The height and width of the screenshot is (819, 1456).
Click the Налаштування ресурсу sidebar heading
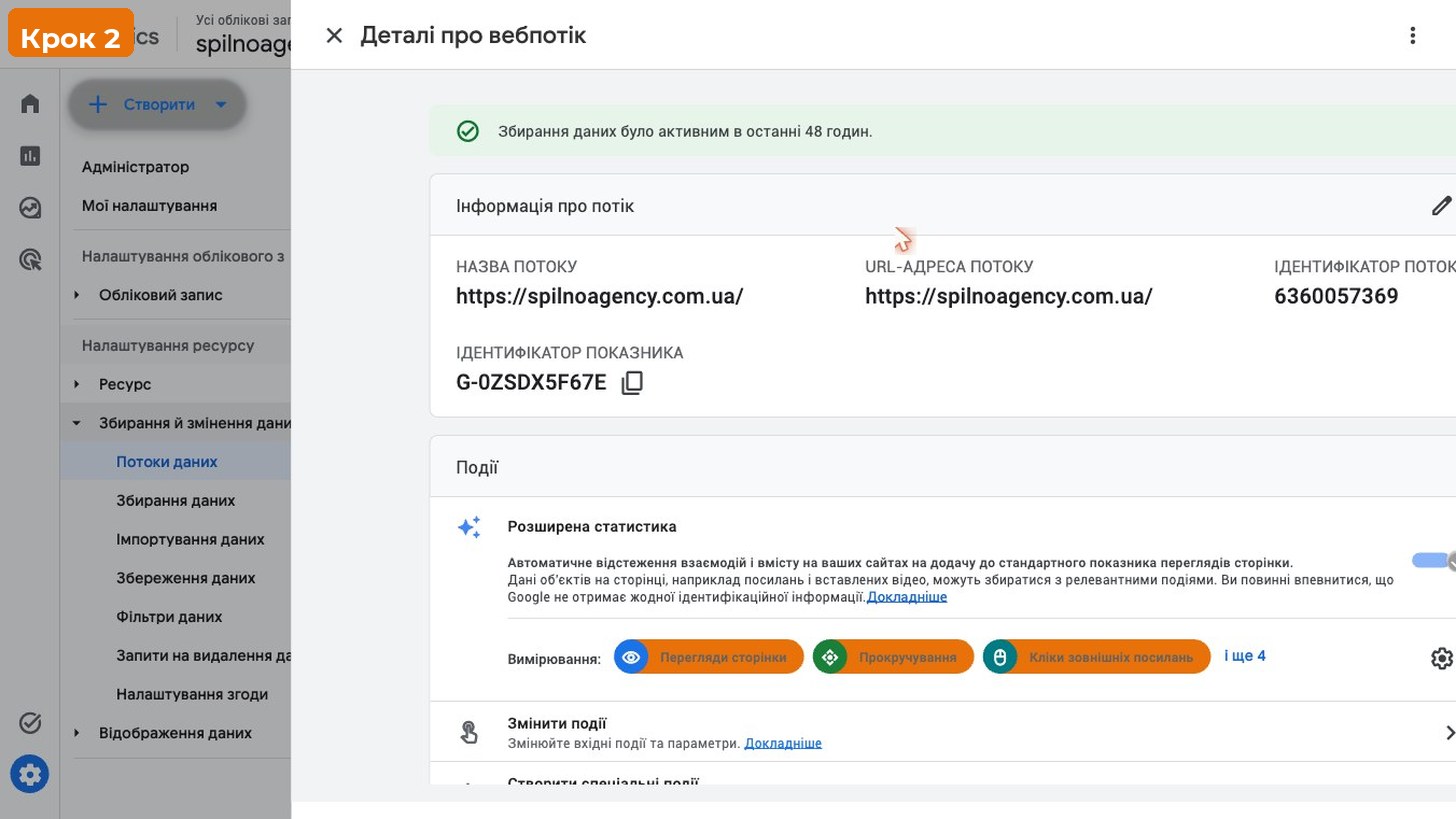point(168,346)
